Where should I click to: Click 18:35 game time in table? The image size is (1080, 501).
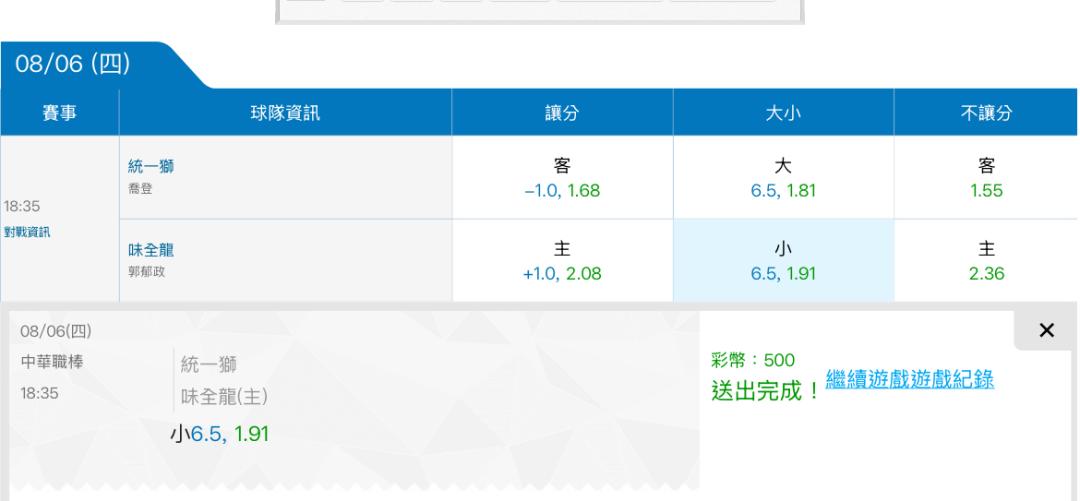pyautogui.click(x=22, y=206)
